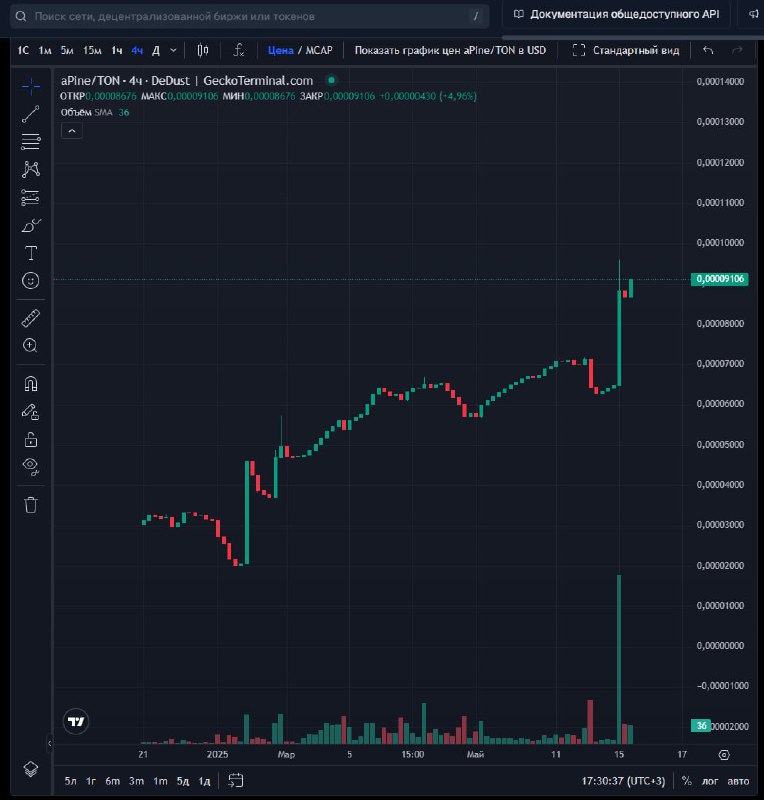The height and width of the screenshot is (800, 764).
Task: Select the text annotation tool
Action: pyautogui.click(x=31, y=253)
